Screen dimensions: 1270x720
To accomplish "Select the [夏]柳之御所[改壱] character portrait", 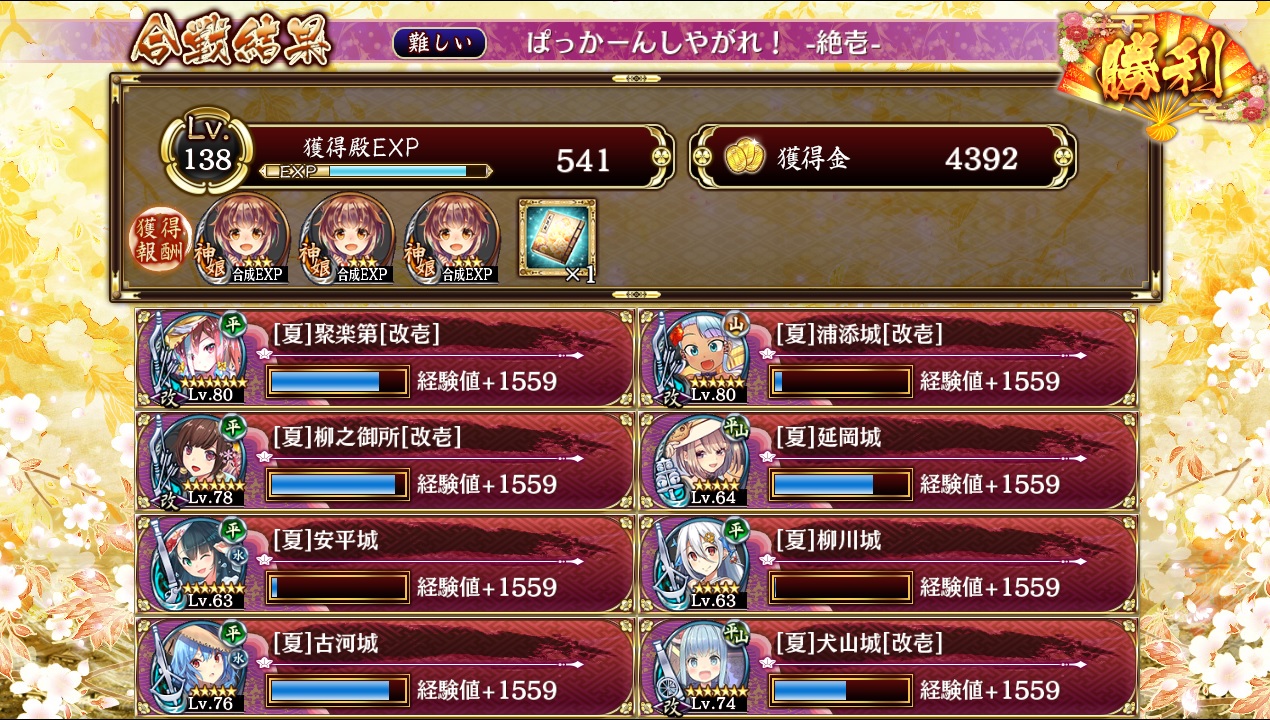I will coord(200,460).
